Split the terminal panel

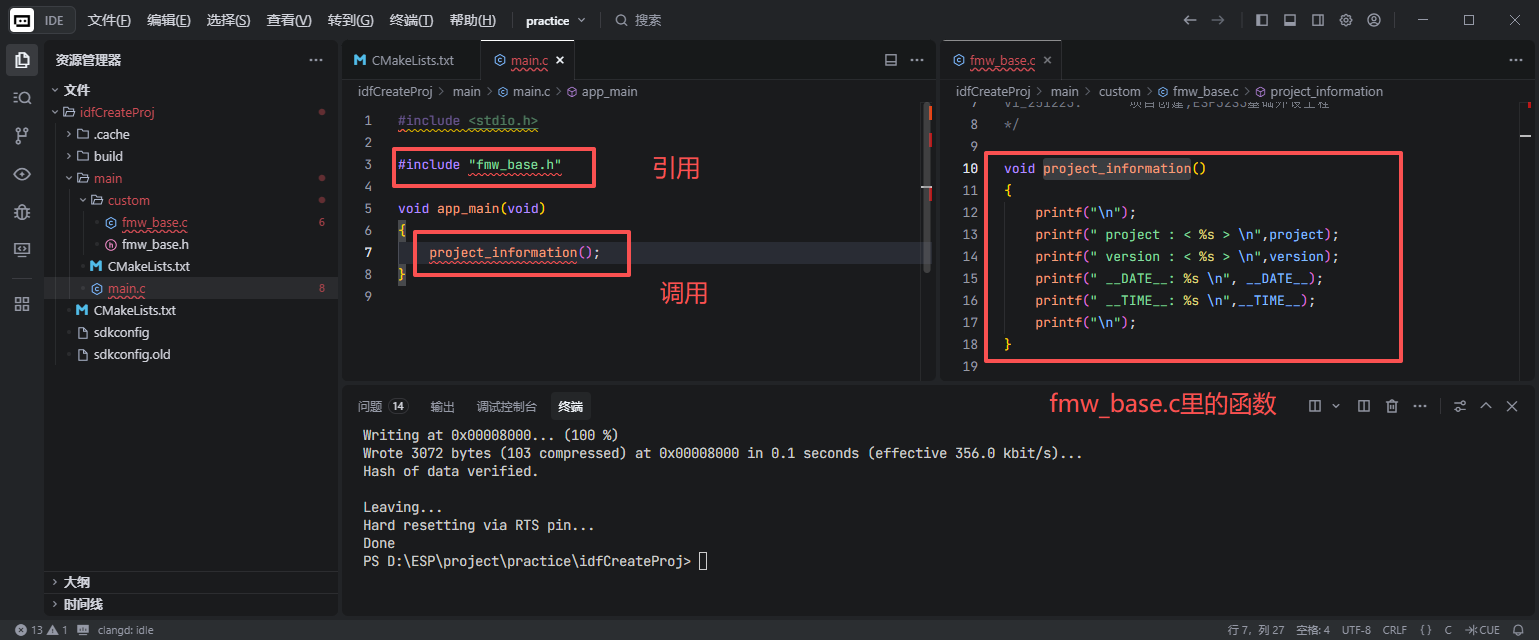point(1315,406)
